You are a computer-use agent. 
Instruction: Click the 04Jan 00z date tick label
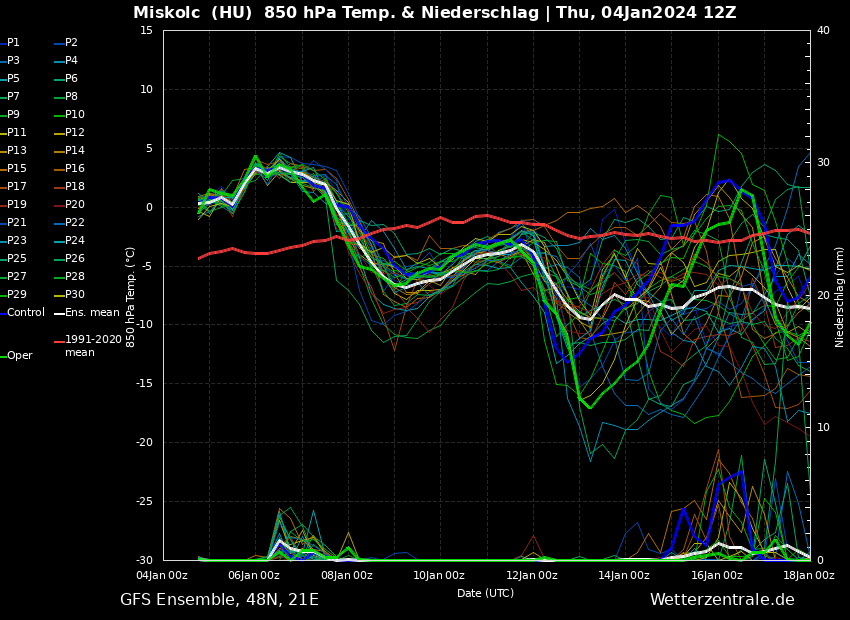(162, 575)
